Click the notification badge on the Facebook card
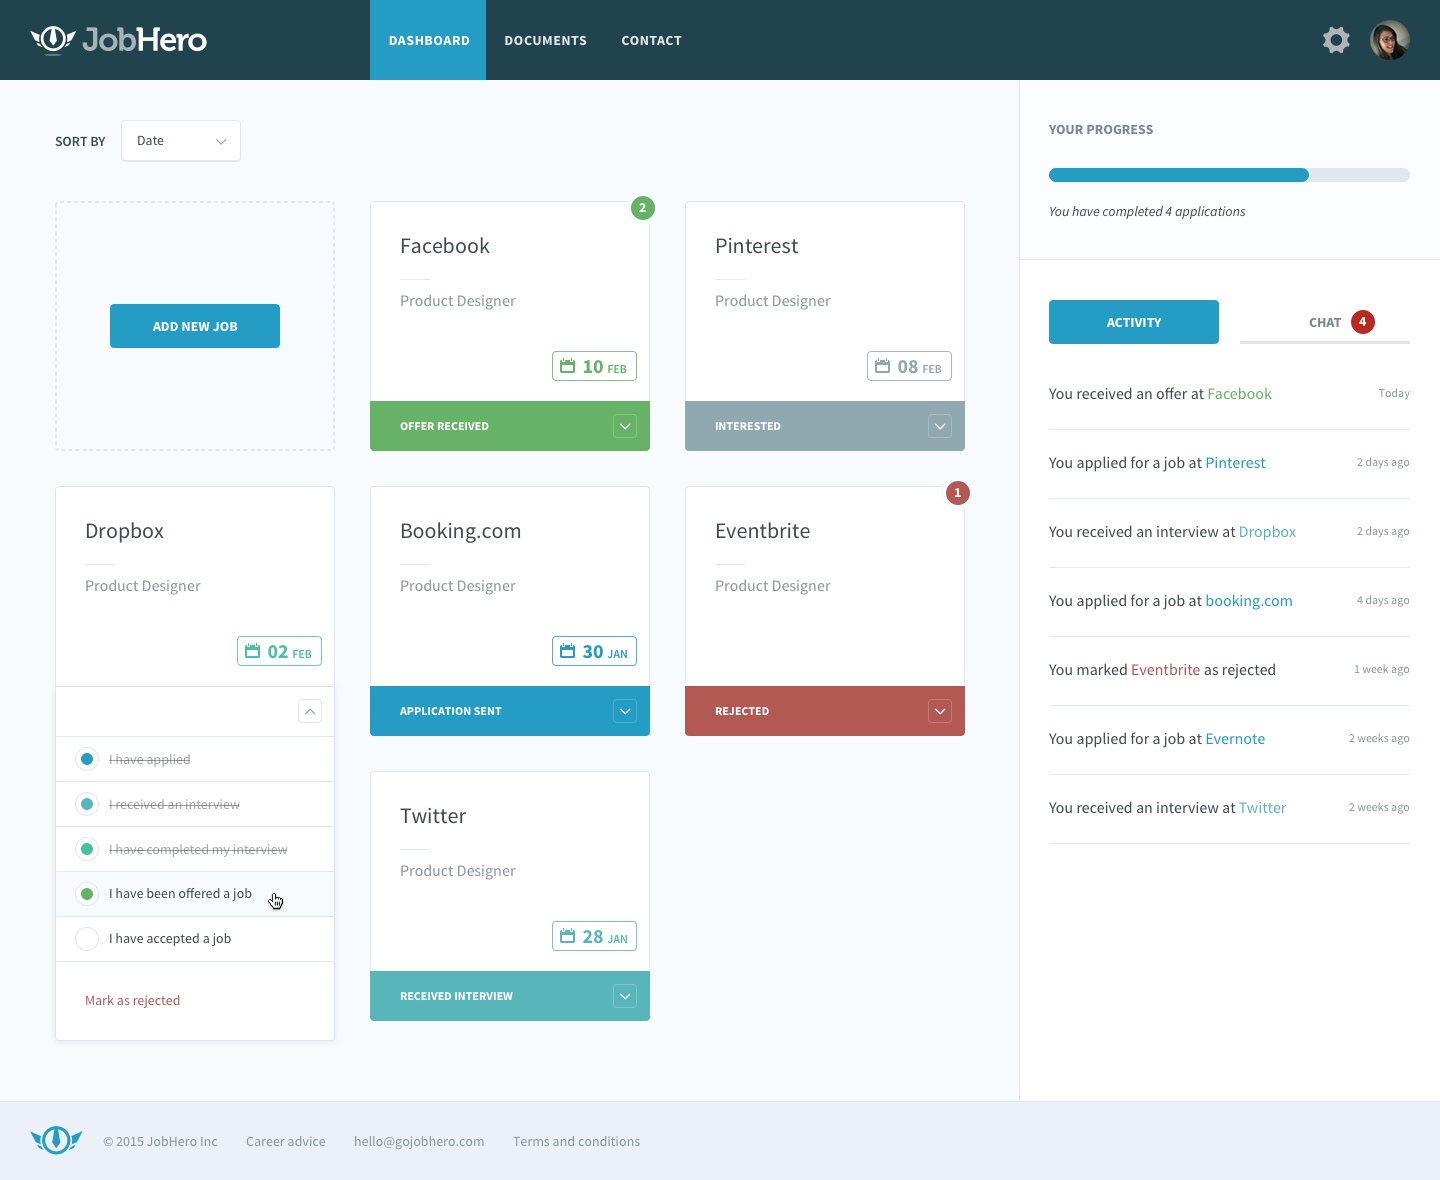The width and height of the screenshot is (1440, 1180). tap(643, 208)
